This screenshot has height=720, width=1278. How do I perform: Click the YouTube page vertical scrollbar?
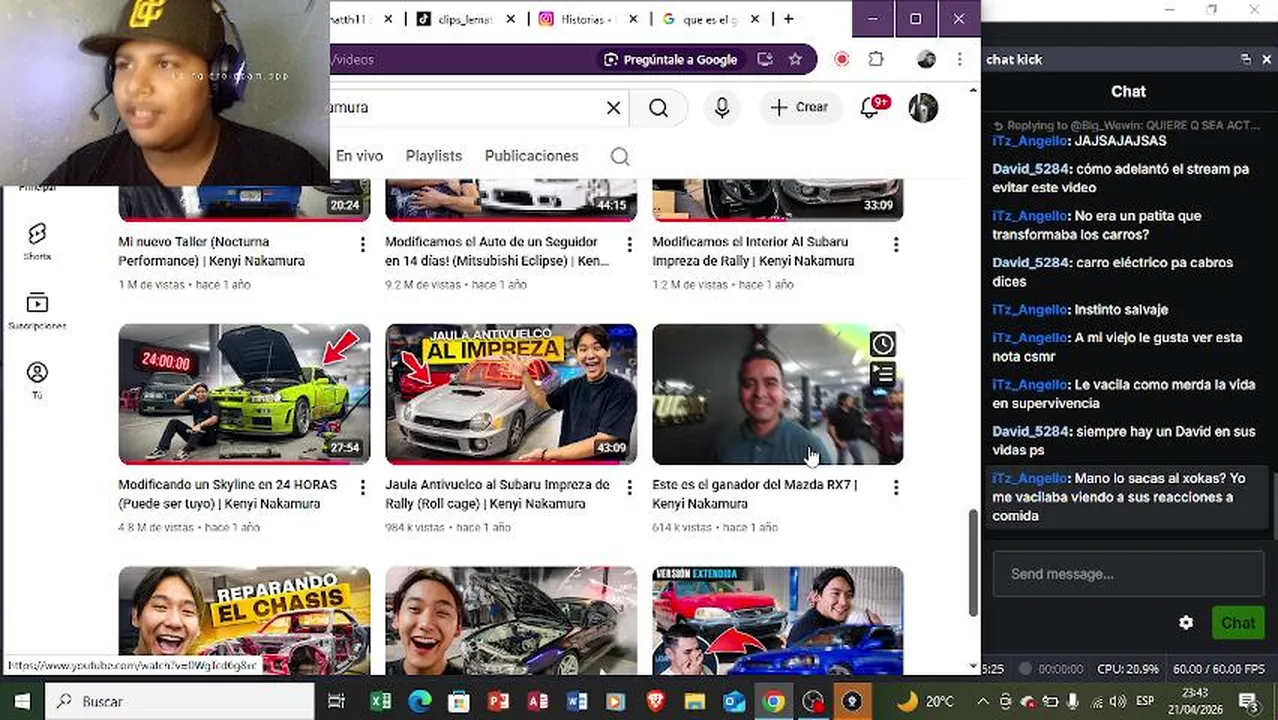coord(974,562)
